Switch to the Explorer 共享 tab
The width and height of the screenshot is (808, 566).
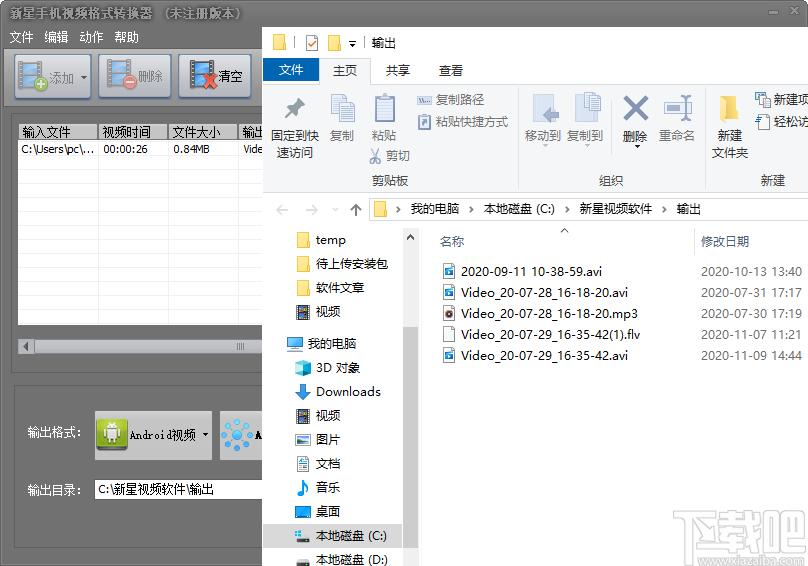pyautogui.click(x=398, y=71)
